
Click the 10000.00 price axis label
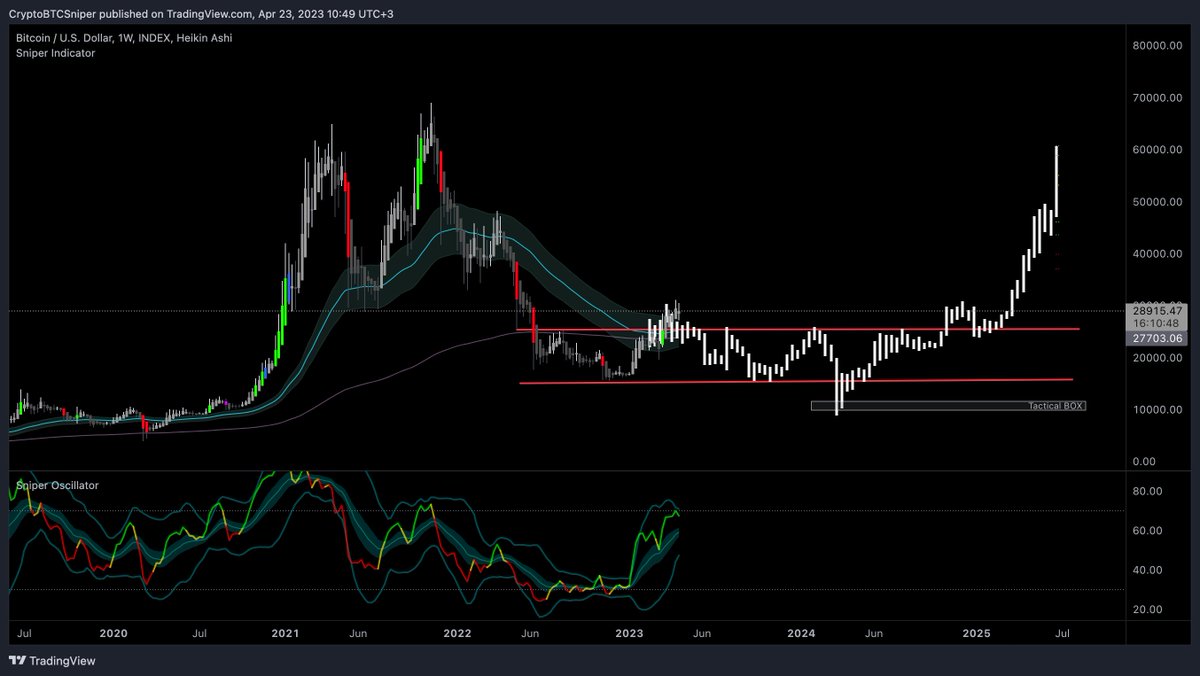[x=1158, y=410]
